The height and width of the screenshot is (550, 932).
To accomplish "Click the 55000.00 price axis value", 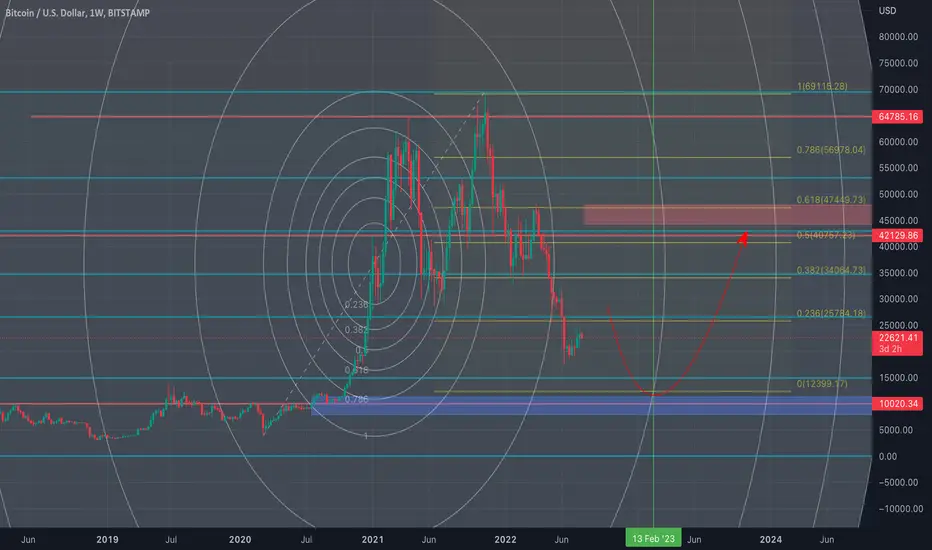I will pos(898,168).
